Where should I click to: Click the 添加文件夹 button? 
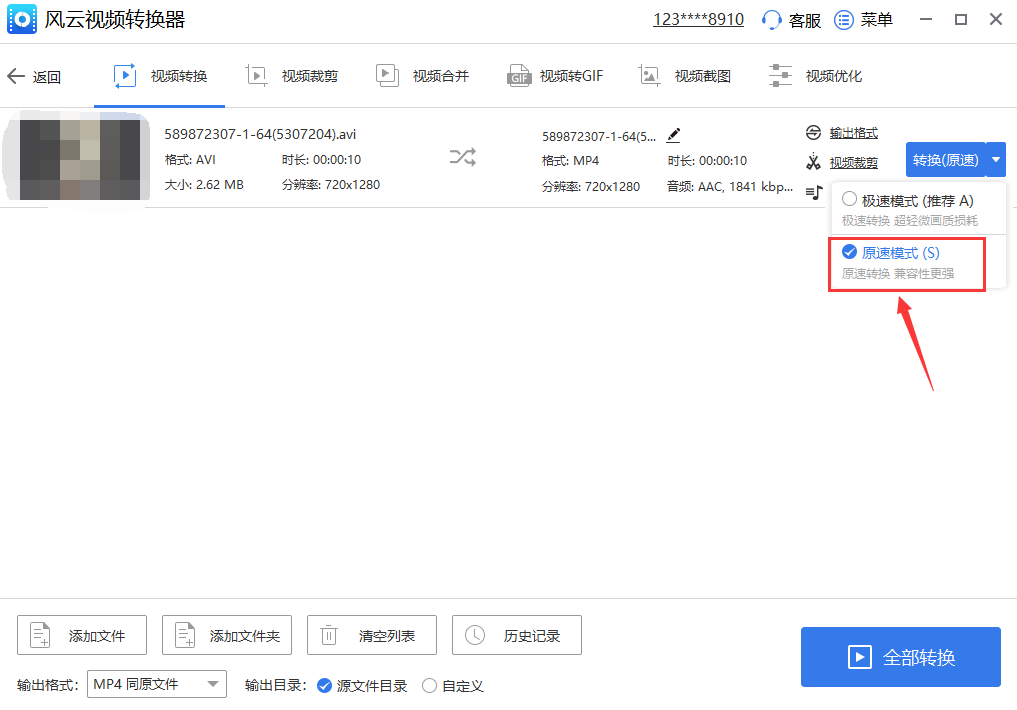[x=227, y=635]
